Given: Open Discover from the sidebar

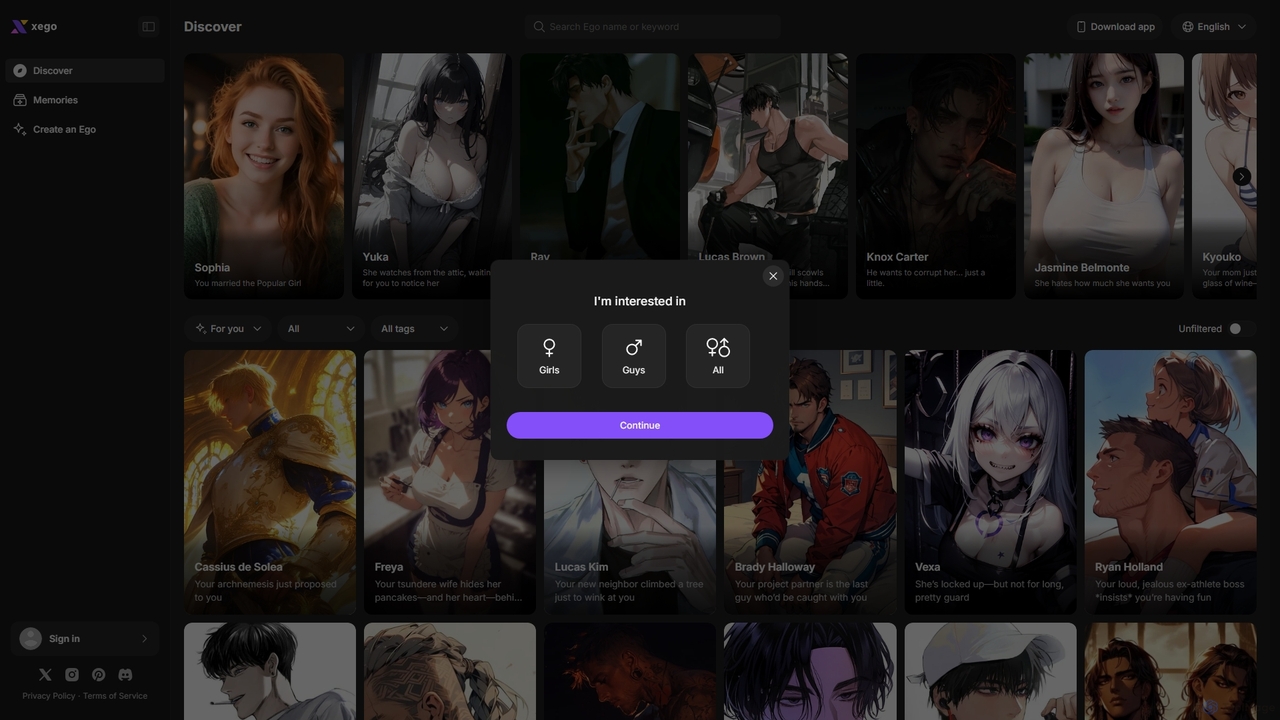Looking at the screenshot, I should pyautogui.click(x=85, y=71).
